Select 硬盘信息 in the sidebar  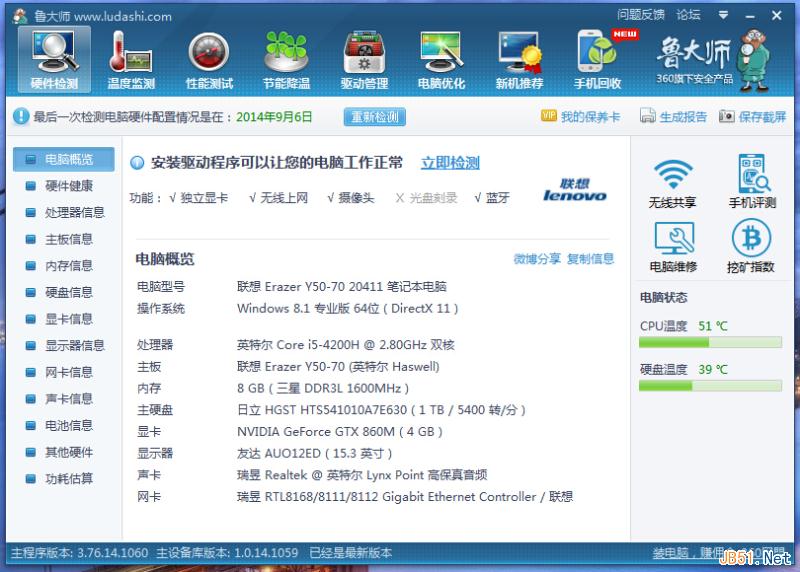coord(63,292)
